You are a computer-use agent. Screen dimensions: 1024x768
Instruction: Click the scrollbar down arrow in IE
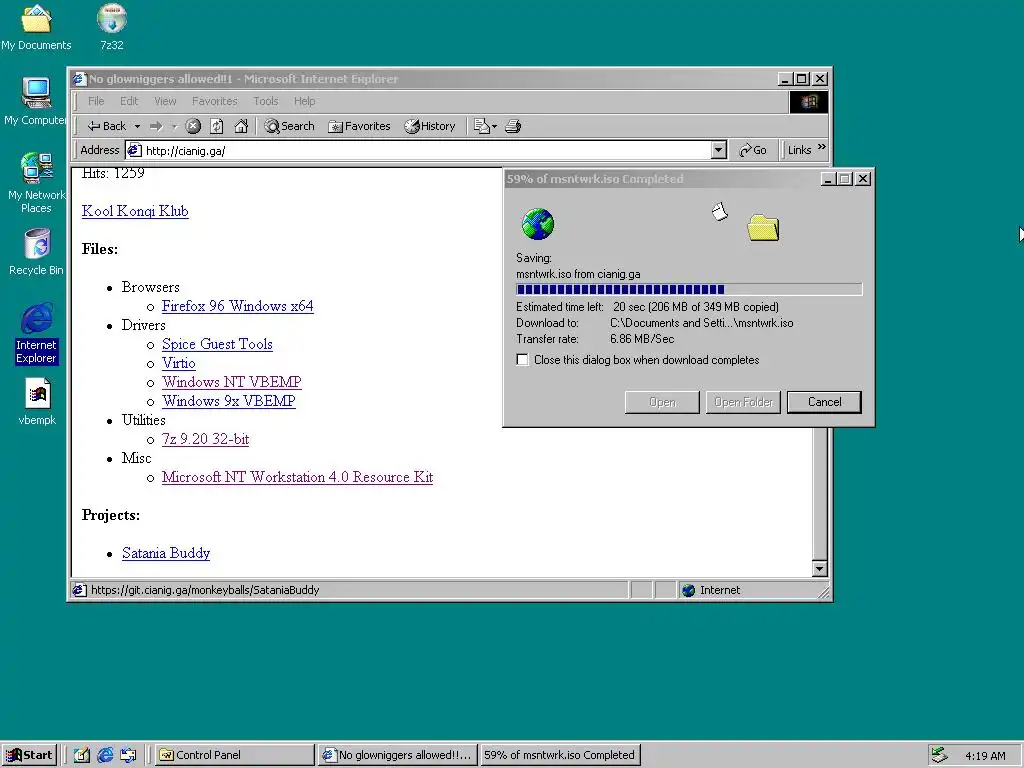click(820, 569)
